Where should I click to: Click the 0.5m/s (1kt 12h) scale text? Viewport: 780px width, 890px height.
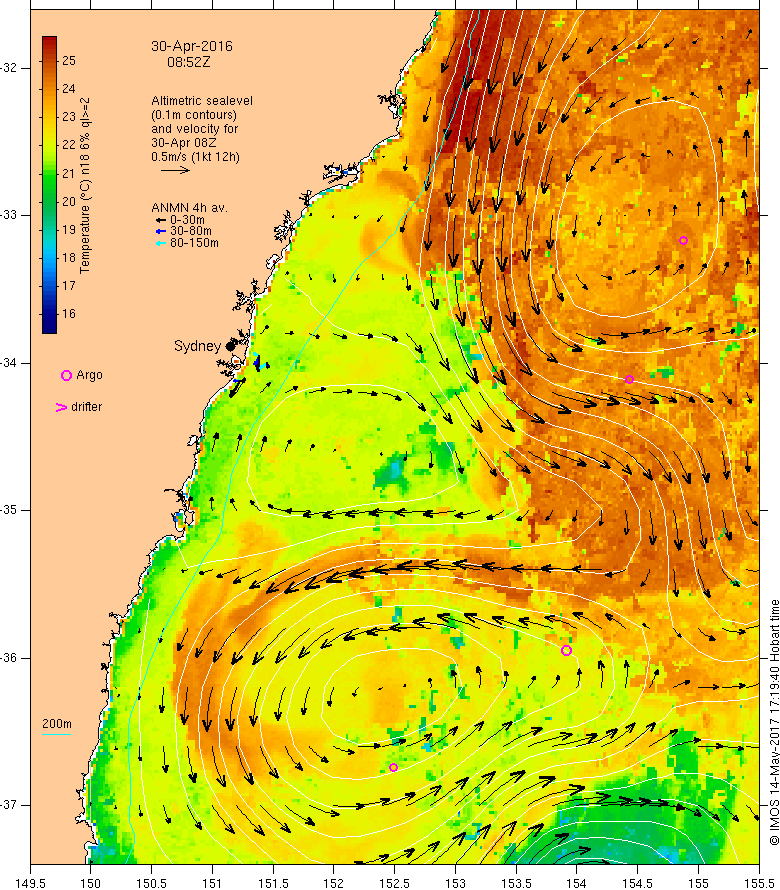pyautogui.click(x=195, y=157)
